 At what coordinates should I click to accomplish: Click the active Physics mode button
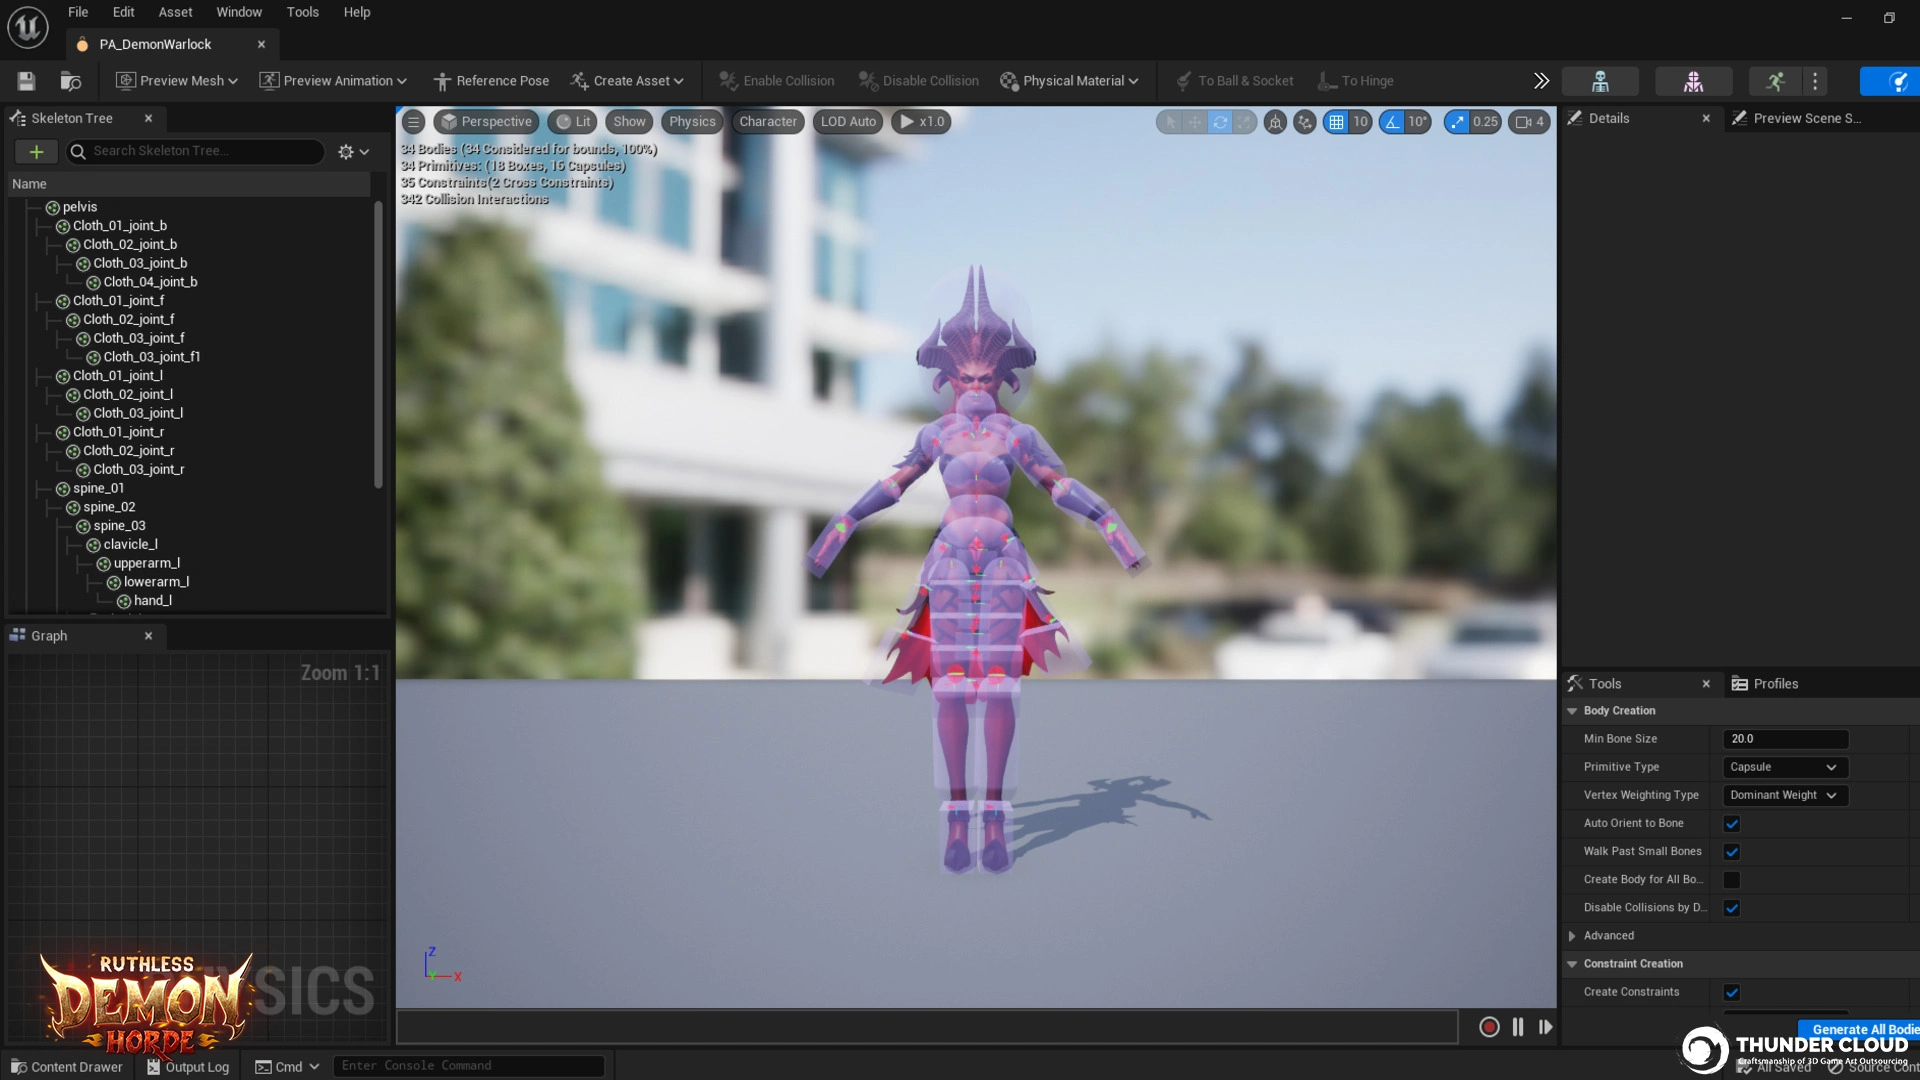[x=1892, y=81]
